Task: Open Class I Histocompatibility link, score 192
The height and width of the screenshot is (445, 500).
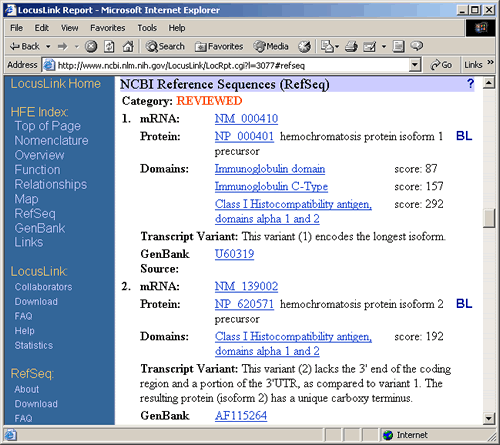Action: pos(293,344)
